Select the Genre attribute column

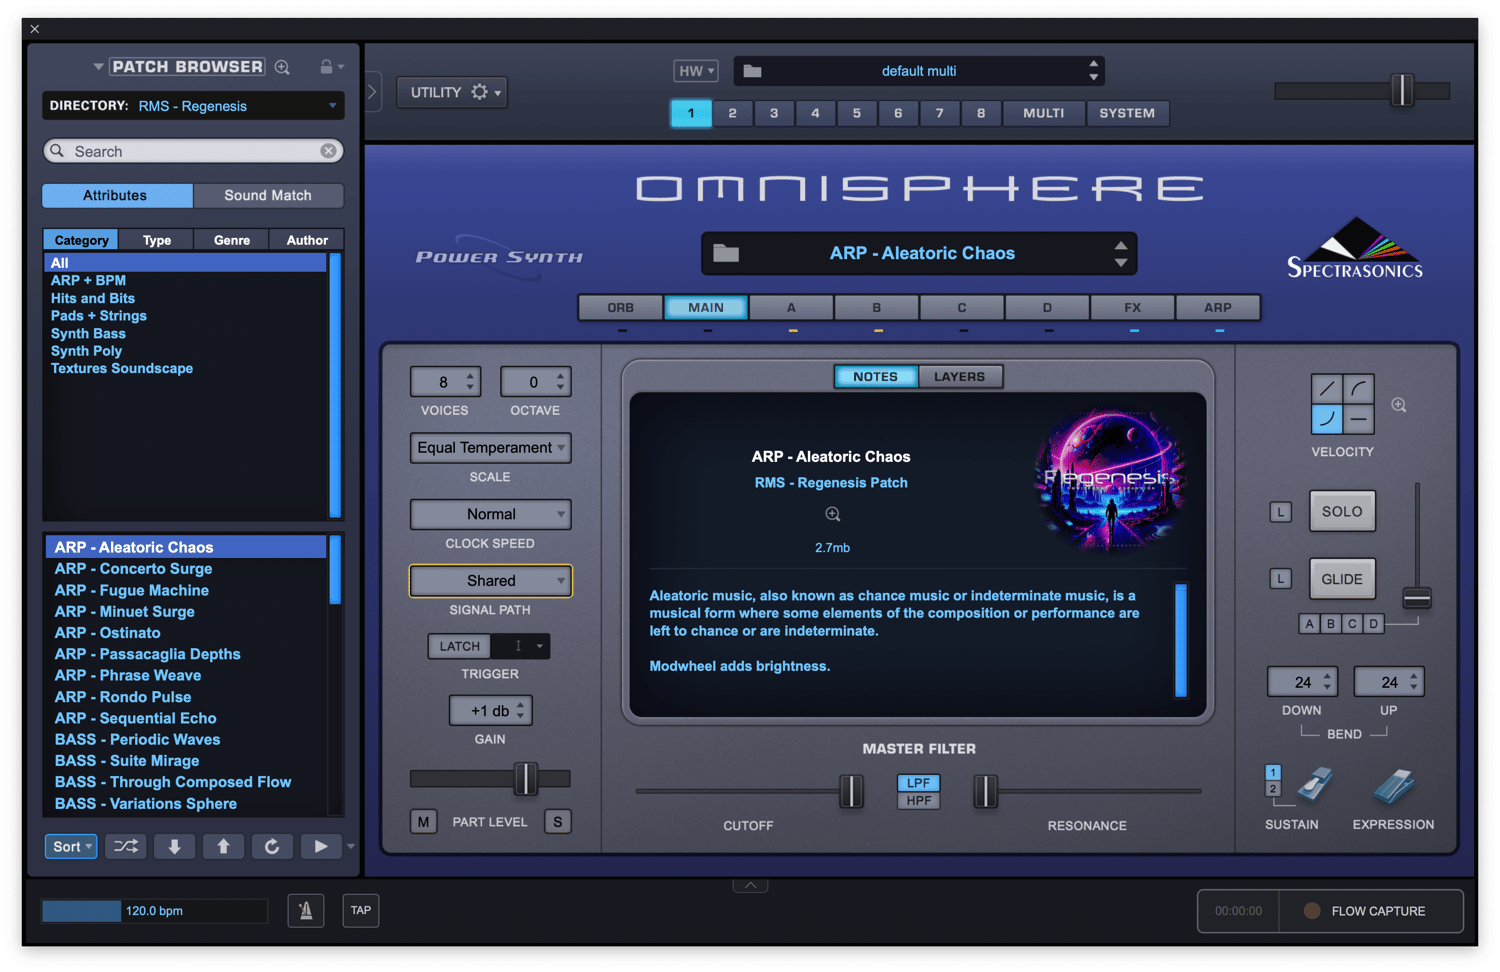tap(232, 240)
